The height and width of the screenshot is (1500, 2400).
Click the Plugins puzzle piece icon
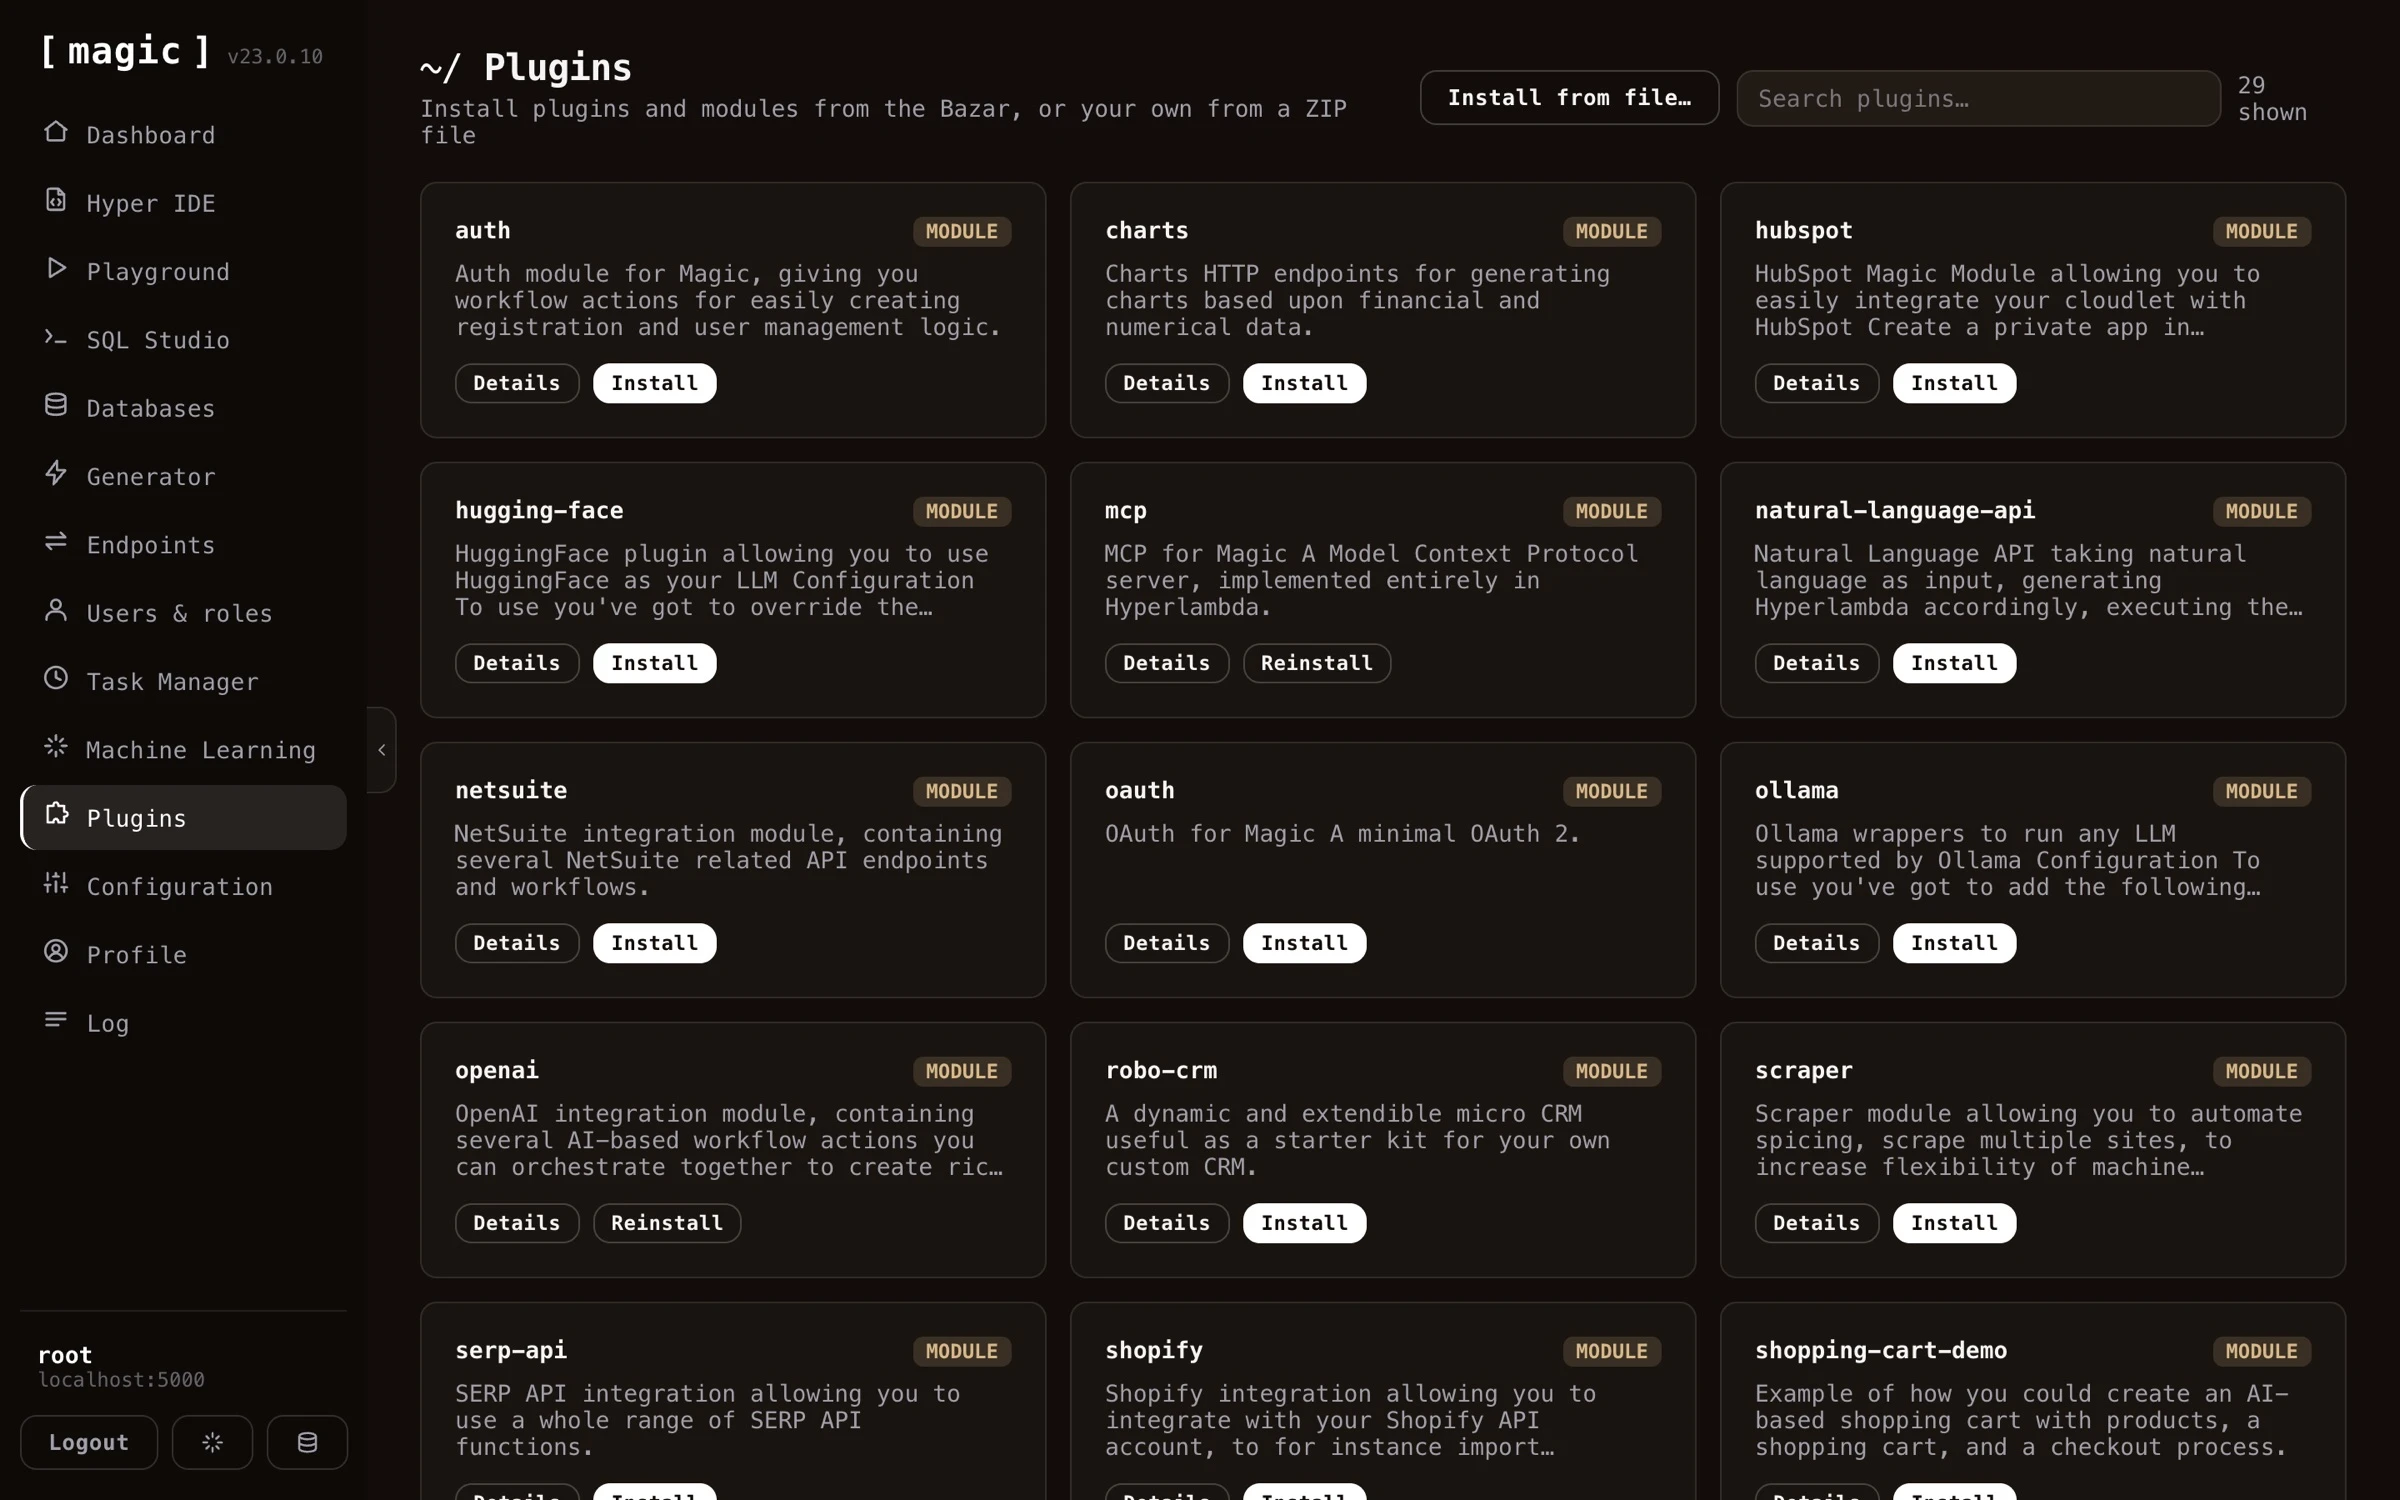(57, 815)
